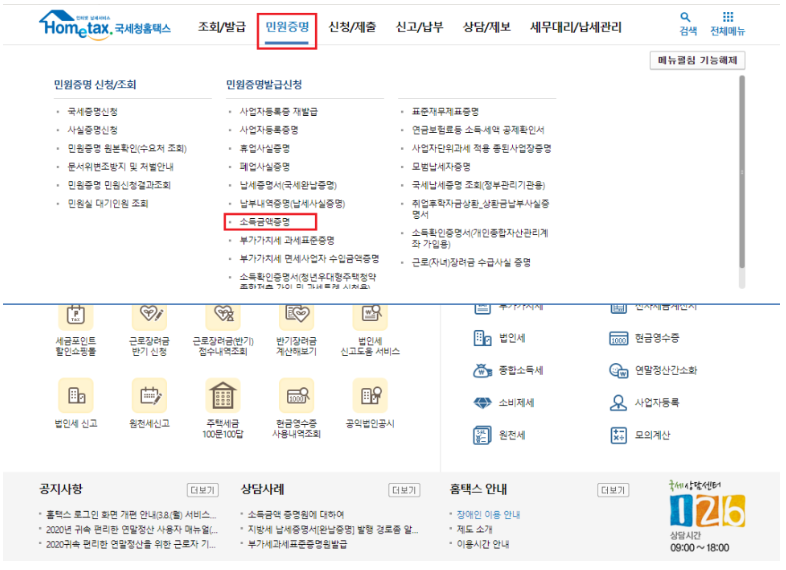Select 사실증명신청 link

tap(93, 130)
